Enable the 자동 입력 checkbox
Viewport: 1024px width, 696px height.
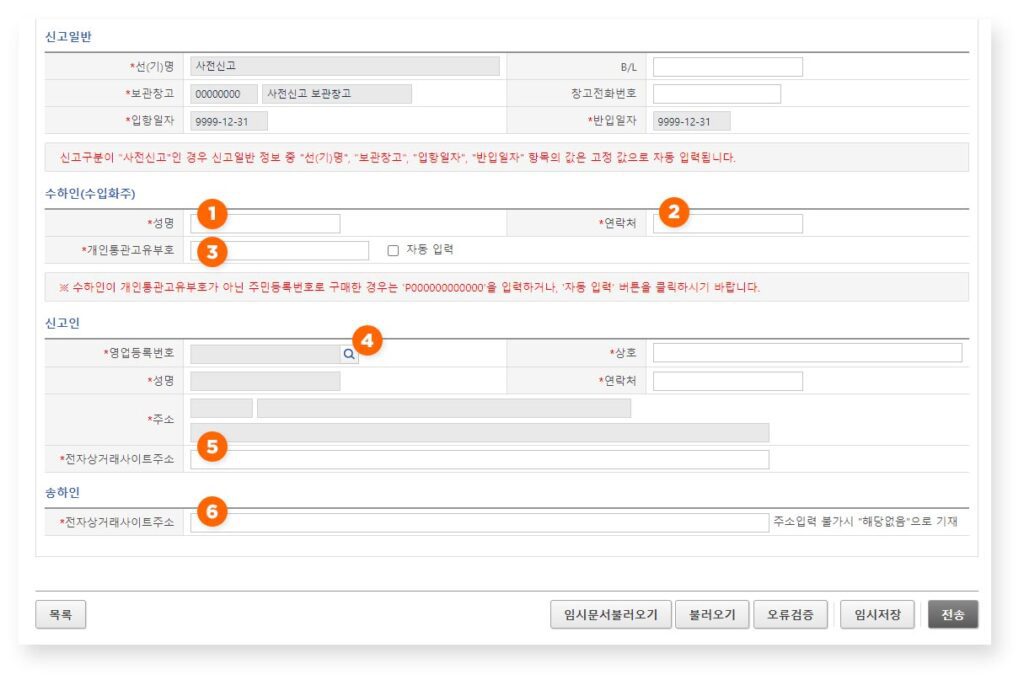click(393, 251)
